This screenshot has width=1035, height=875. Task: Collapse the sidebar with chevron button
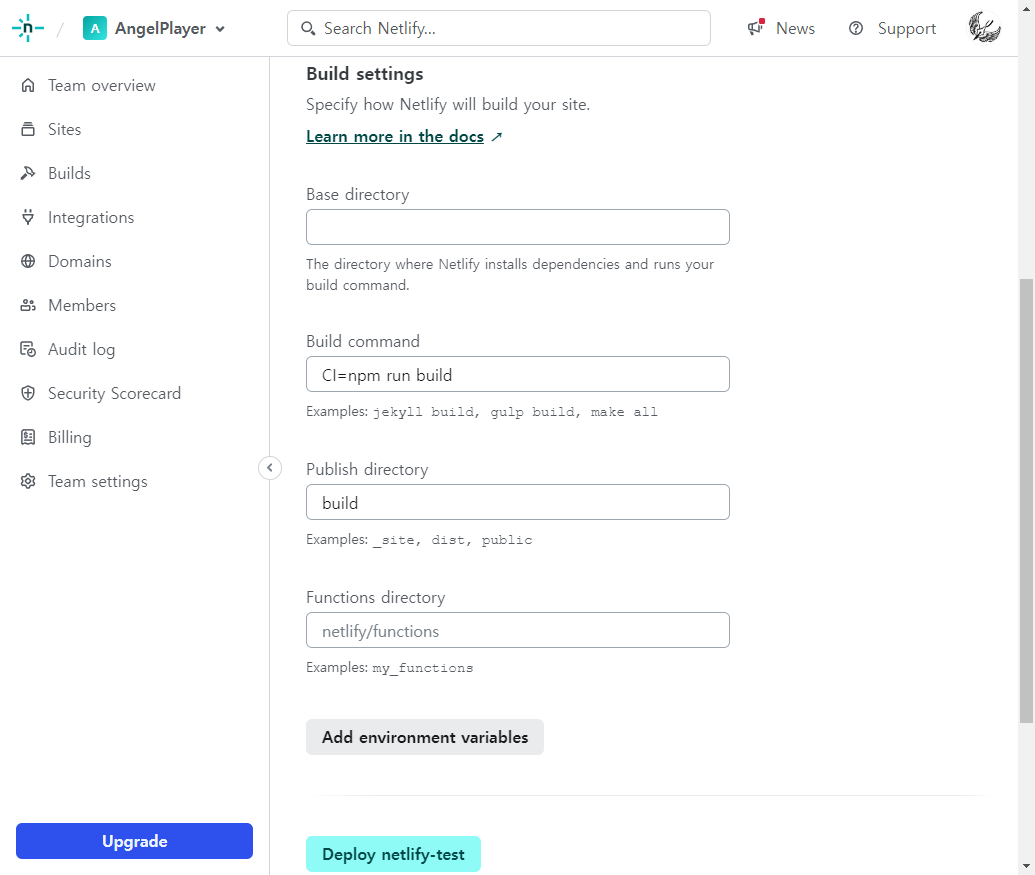coord(269,468)
